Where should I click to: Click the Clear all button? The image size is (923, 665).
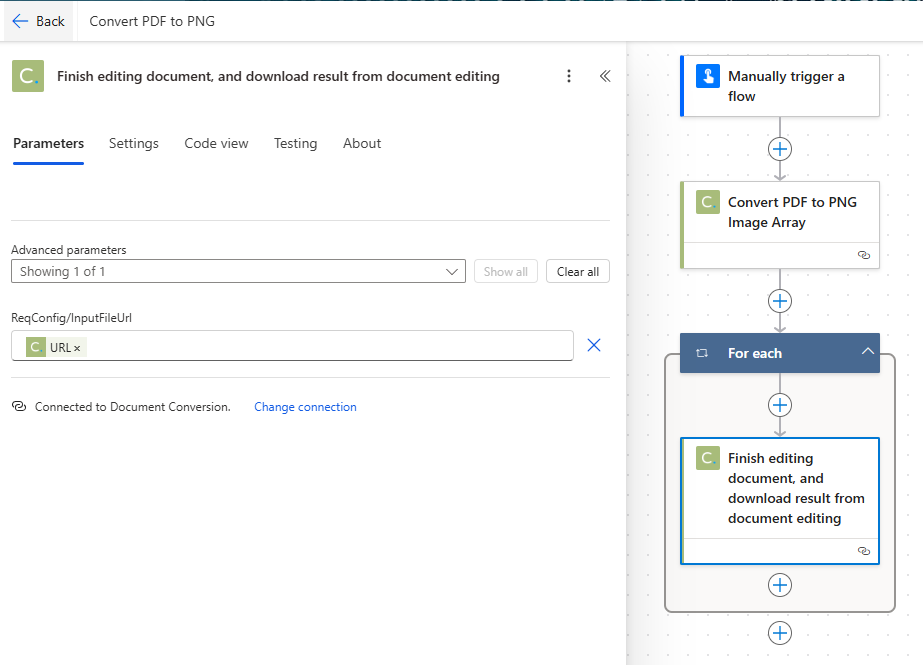577,271
